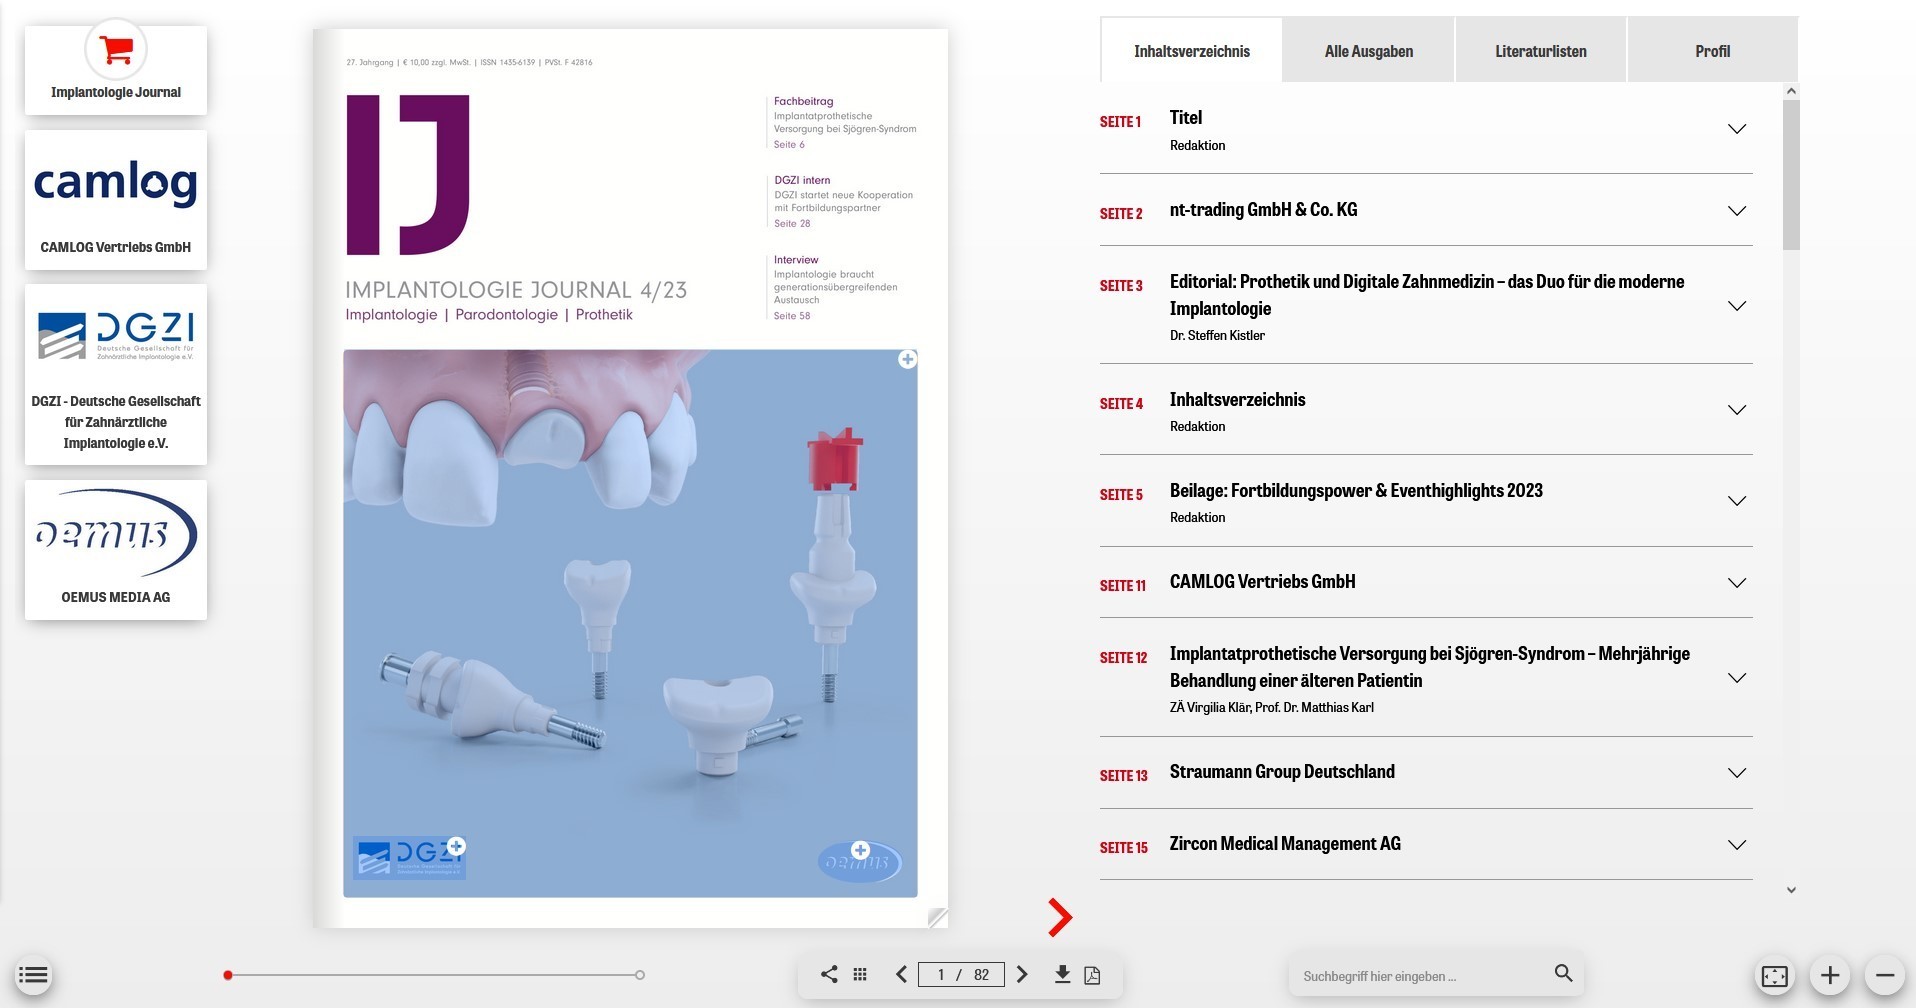Click the search magnifier icon

point(1564,973)
